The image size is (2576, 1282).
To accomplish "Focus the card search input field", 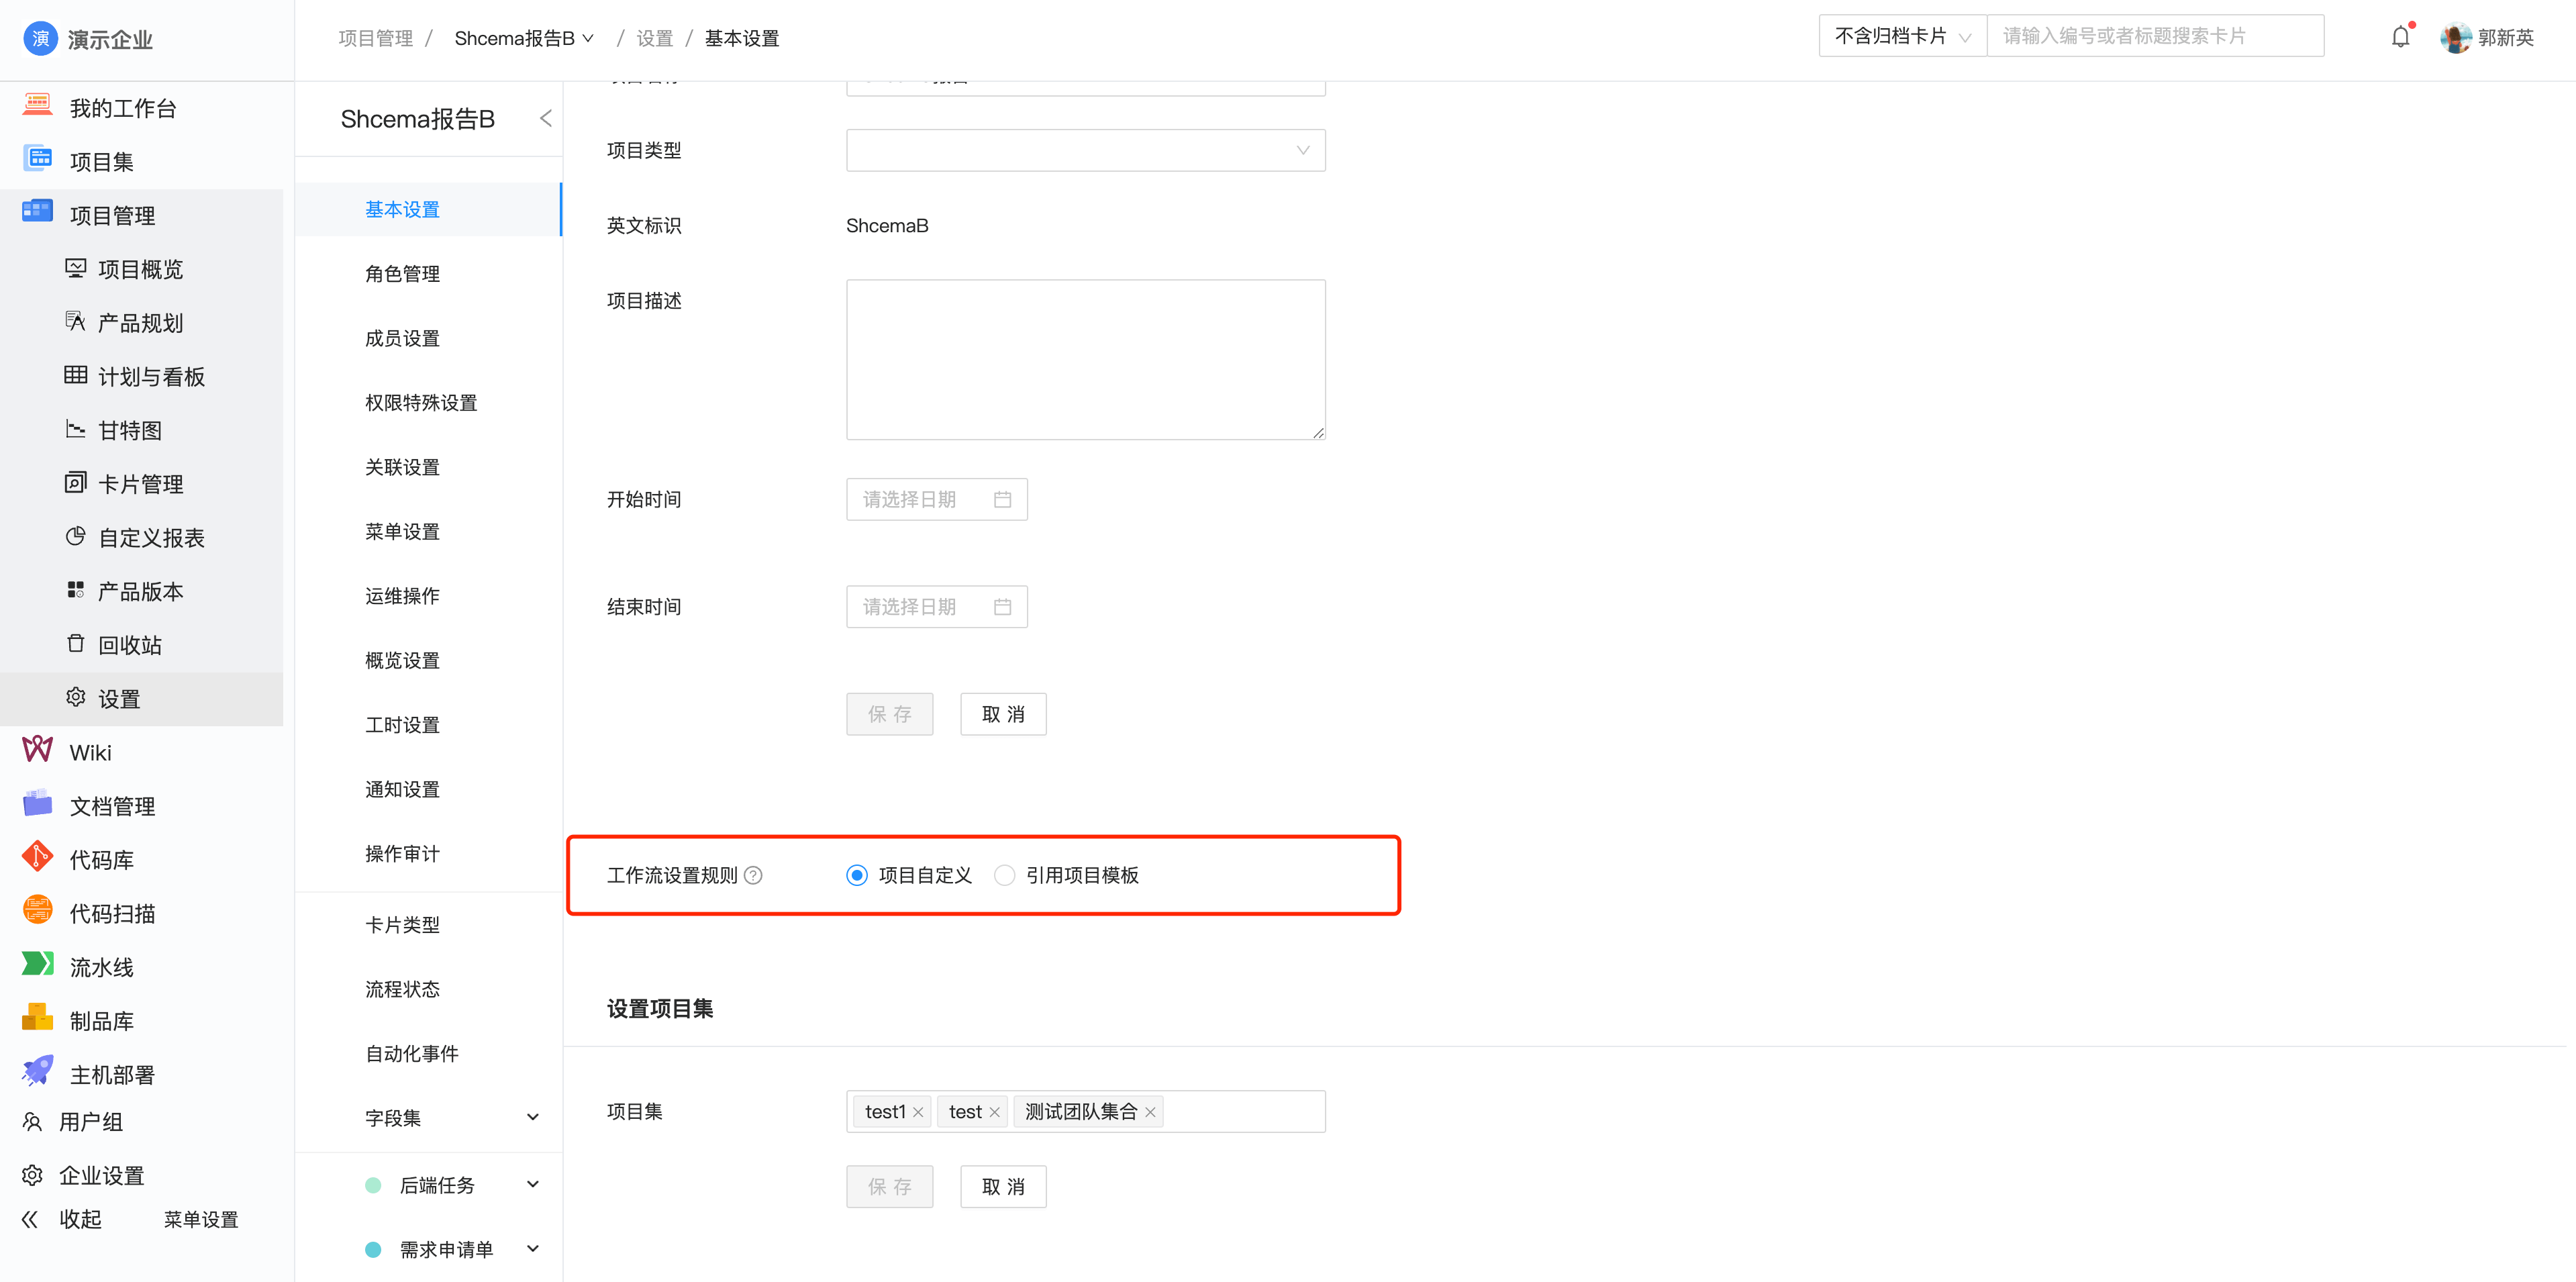I will [2155, 36].
